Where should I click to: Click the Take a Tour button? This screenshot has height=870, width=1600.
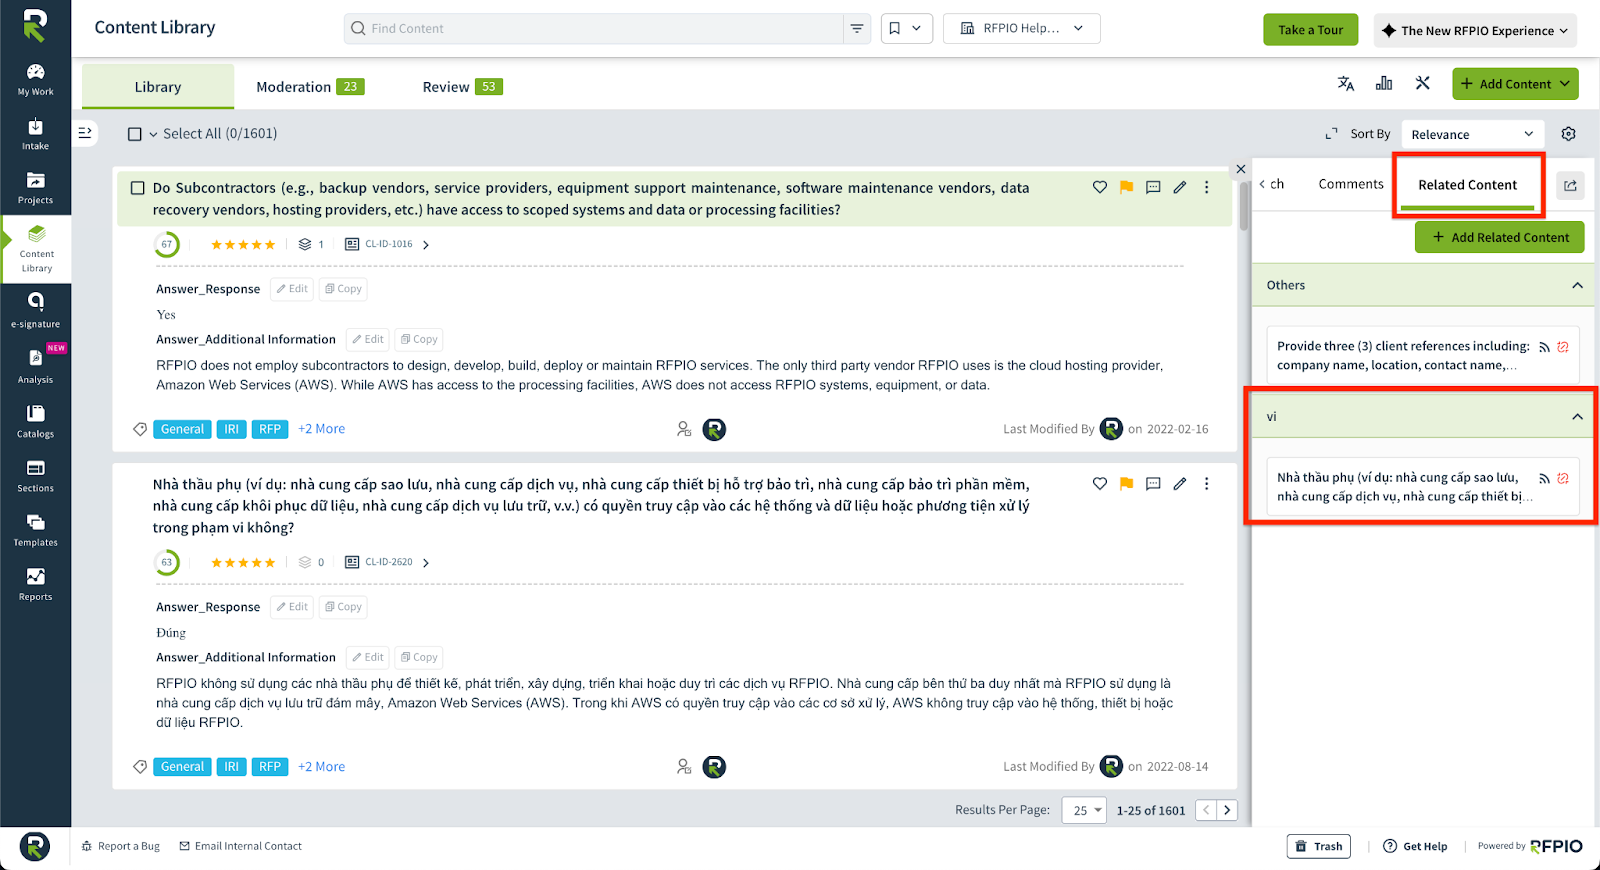tap(1310, 30)
